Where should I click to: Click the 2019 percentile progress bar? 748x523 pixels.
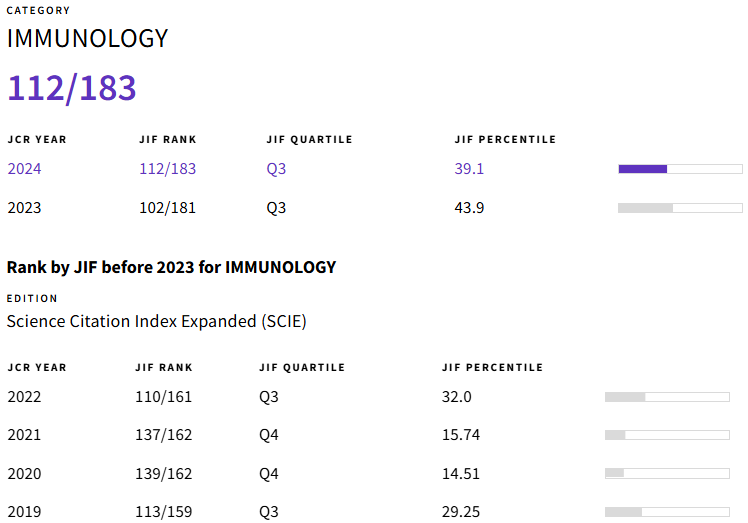pyautogui.click(x=667, y=511)
